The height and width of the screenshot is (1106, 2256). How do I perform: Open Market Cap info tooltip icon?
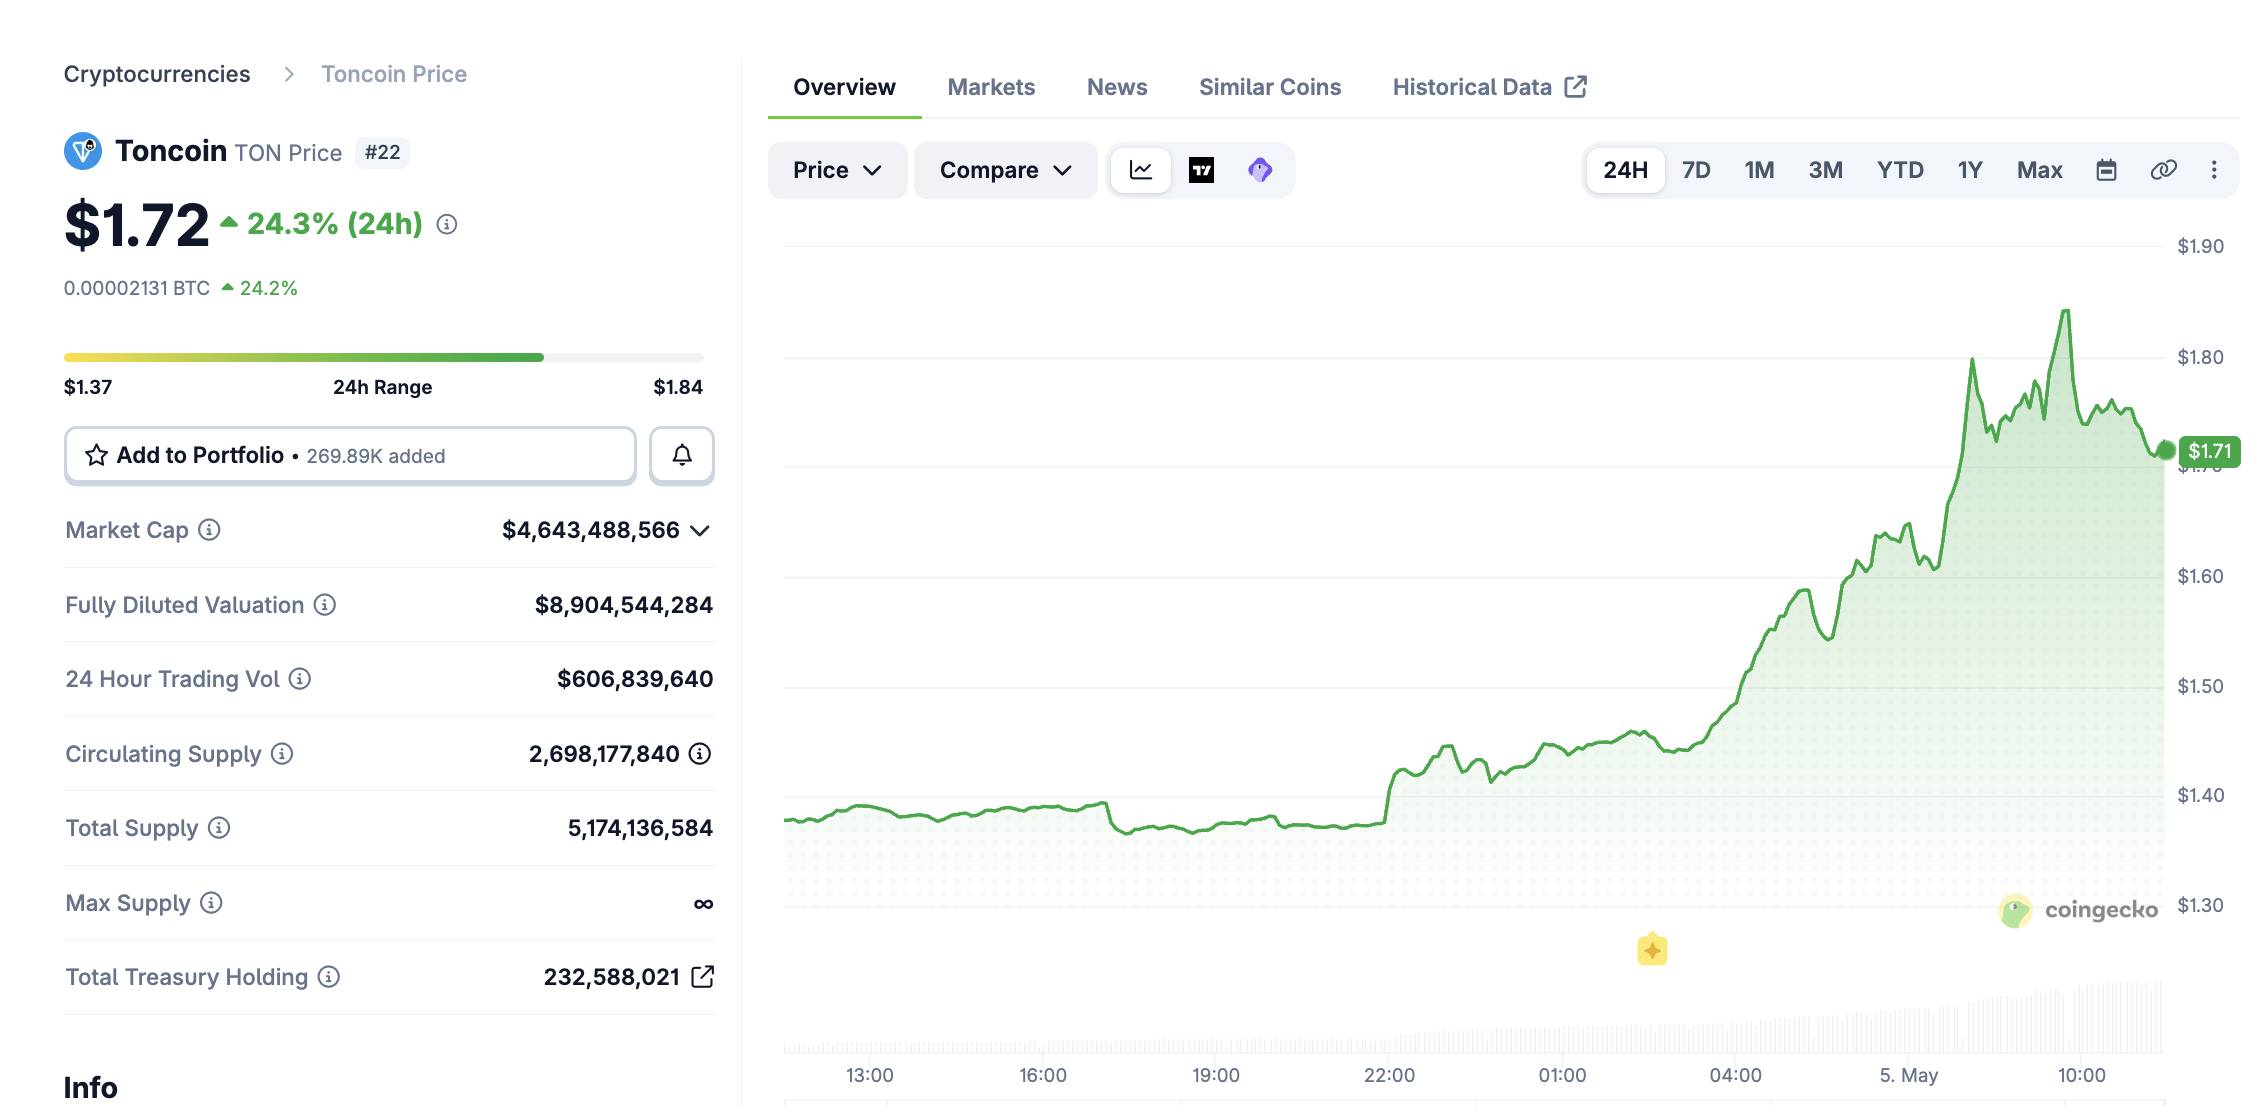coord(209,530)
